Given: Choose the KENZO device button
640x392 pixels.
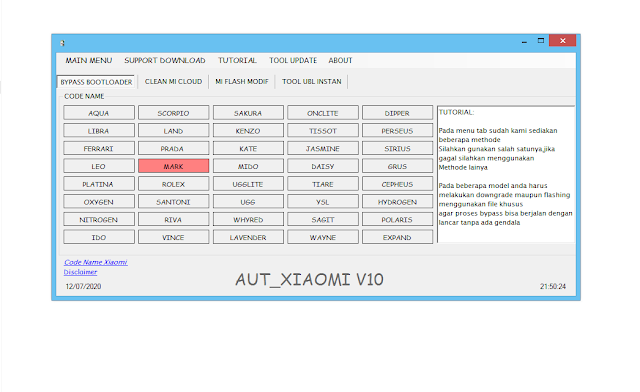Looking at the screenshot, I should [x=248, y=131].
